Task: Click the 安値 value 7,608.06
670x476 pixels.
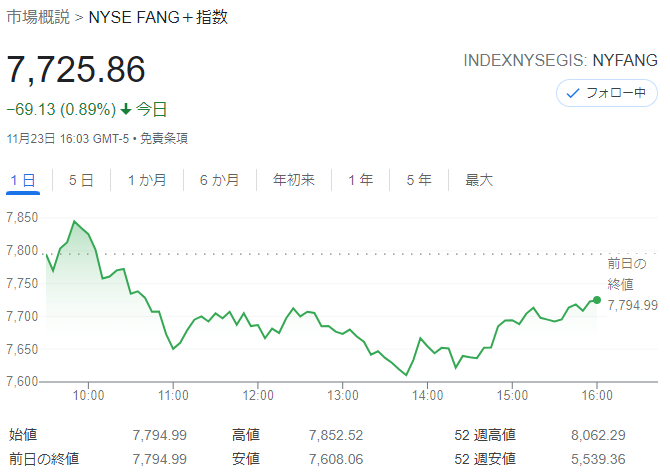Action: (x=336, y=459)
